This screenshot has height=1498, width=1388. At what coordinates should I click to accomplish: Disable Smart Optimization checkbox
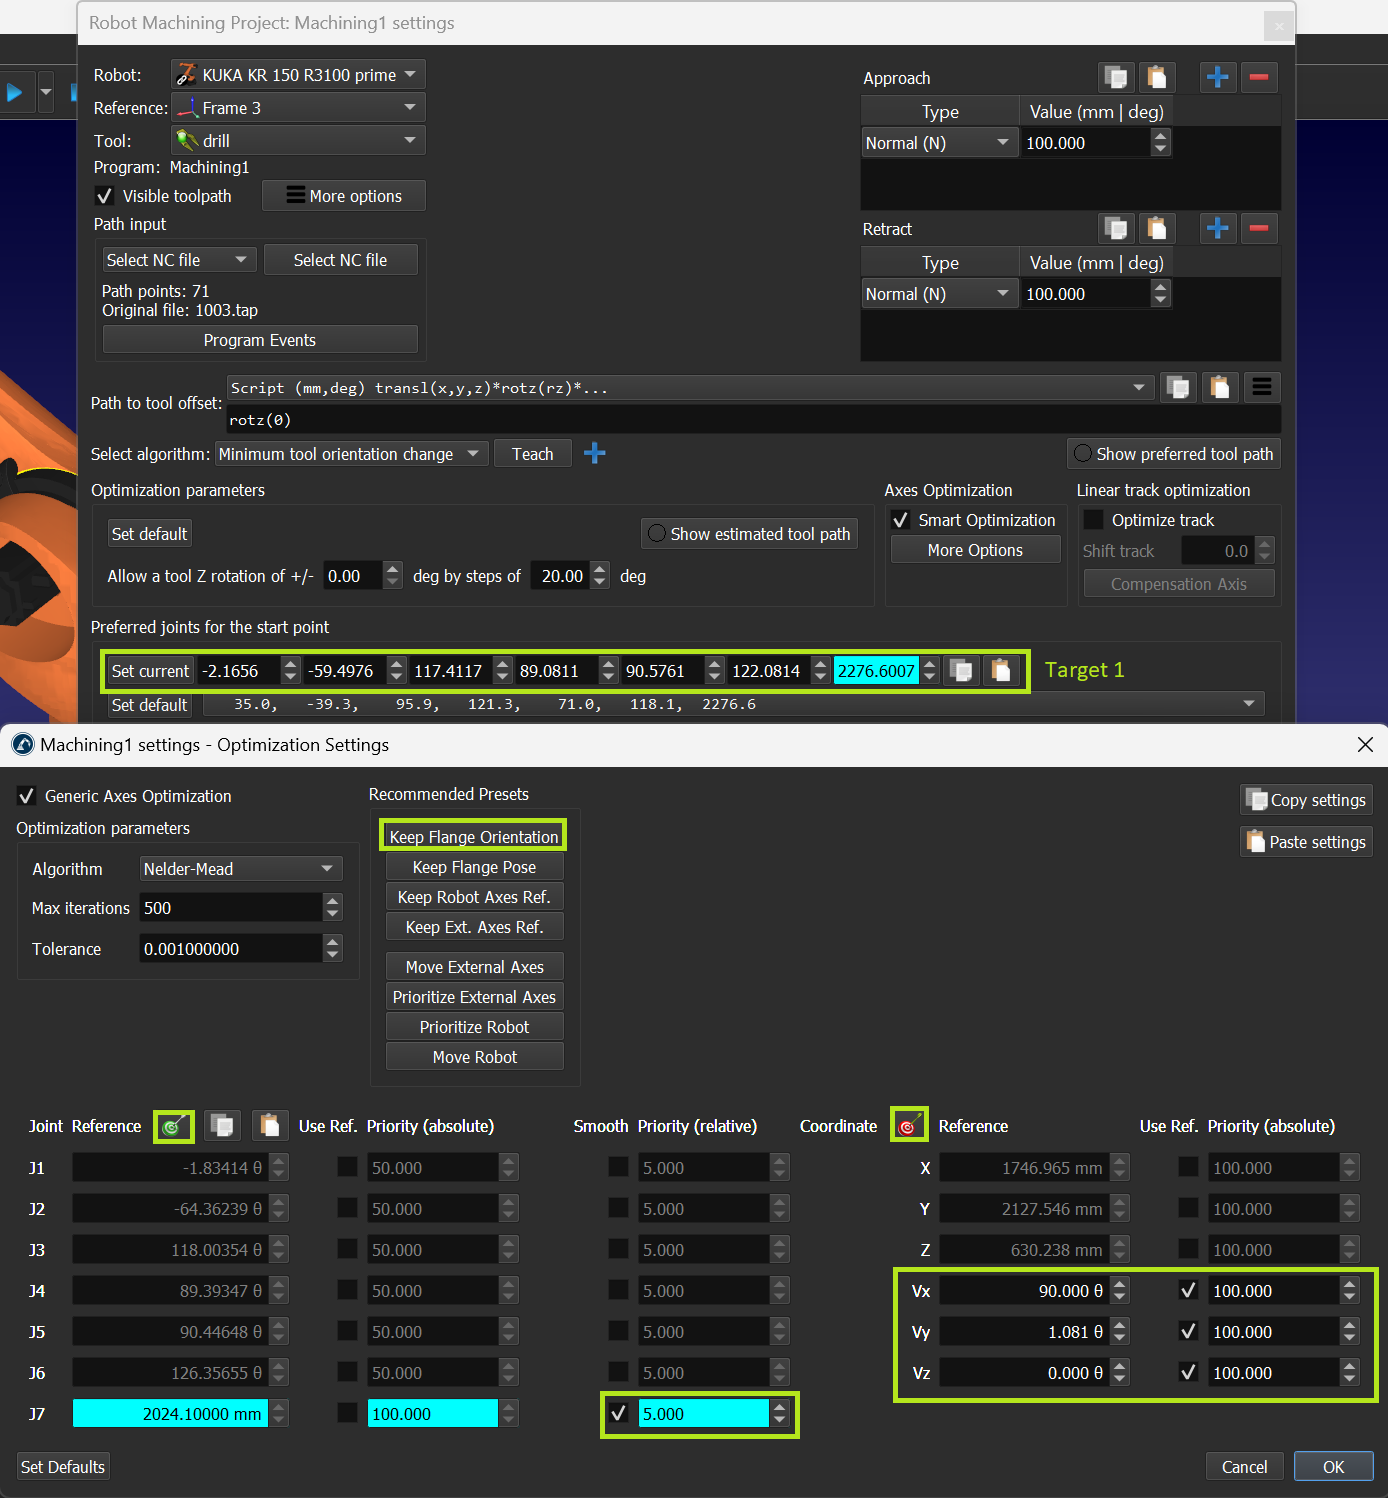(x=901, y=520)
